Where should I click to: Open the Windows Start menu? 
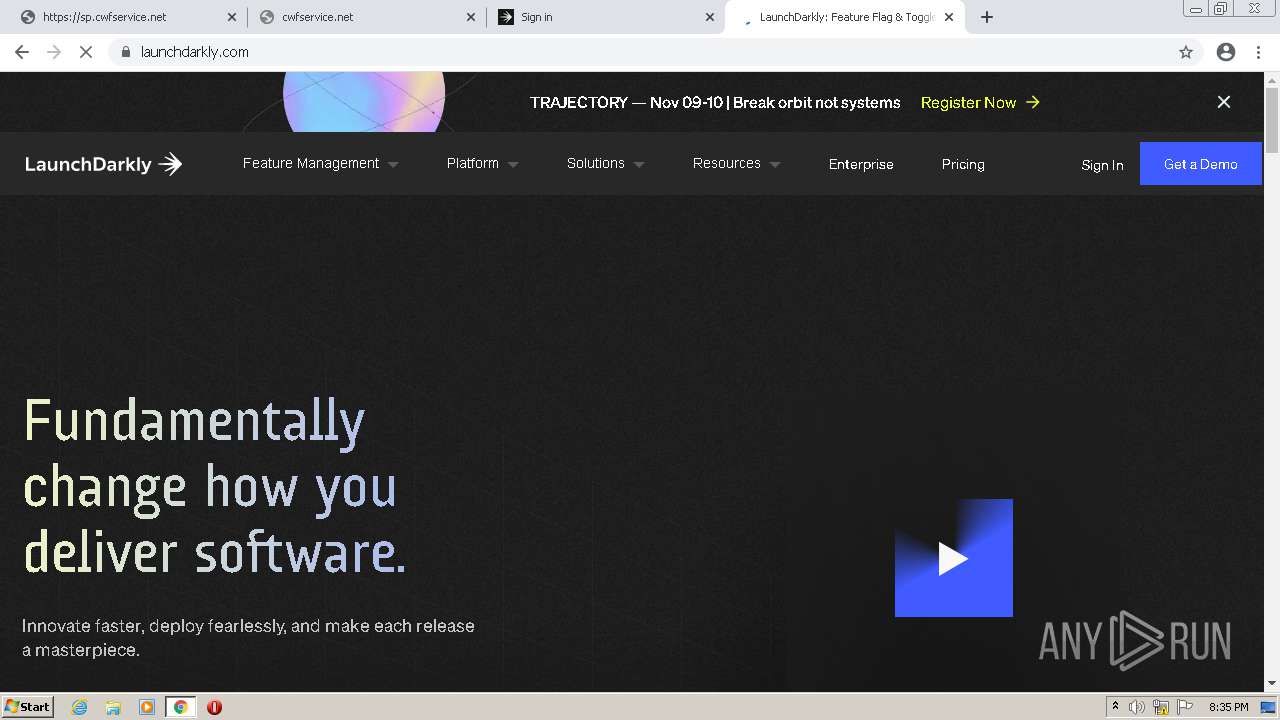pyautogui.click(x=28, y=707)
